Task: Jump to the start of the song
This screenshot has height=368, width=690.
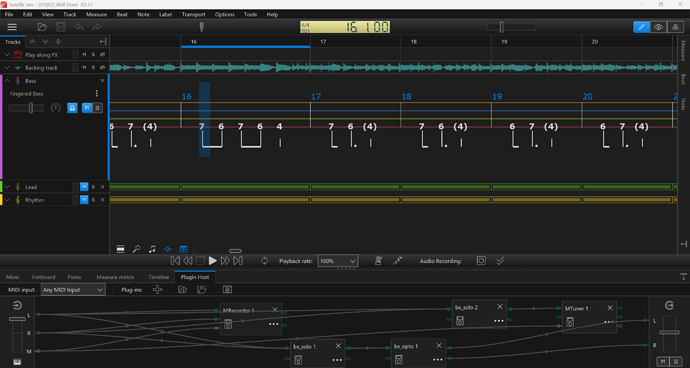Action: pyautogui.click(x=175, y=261)
